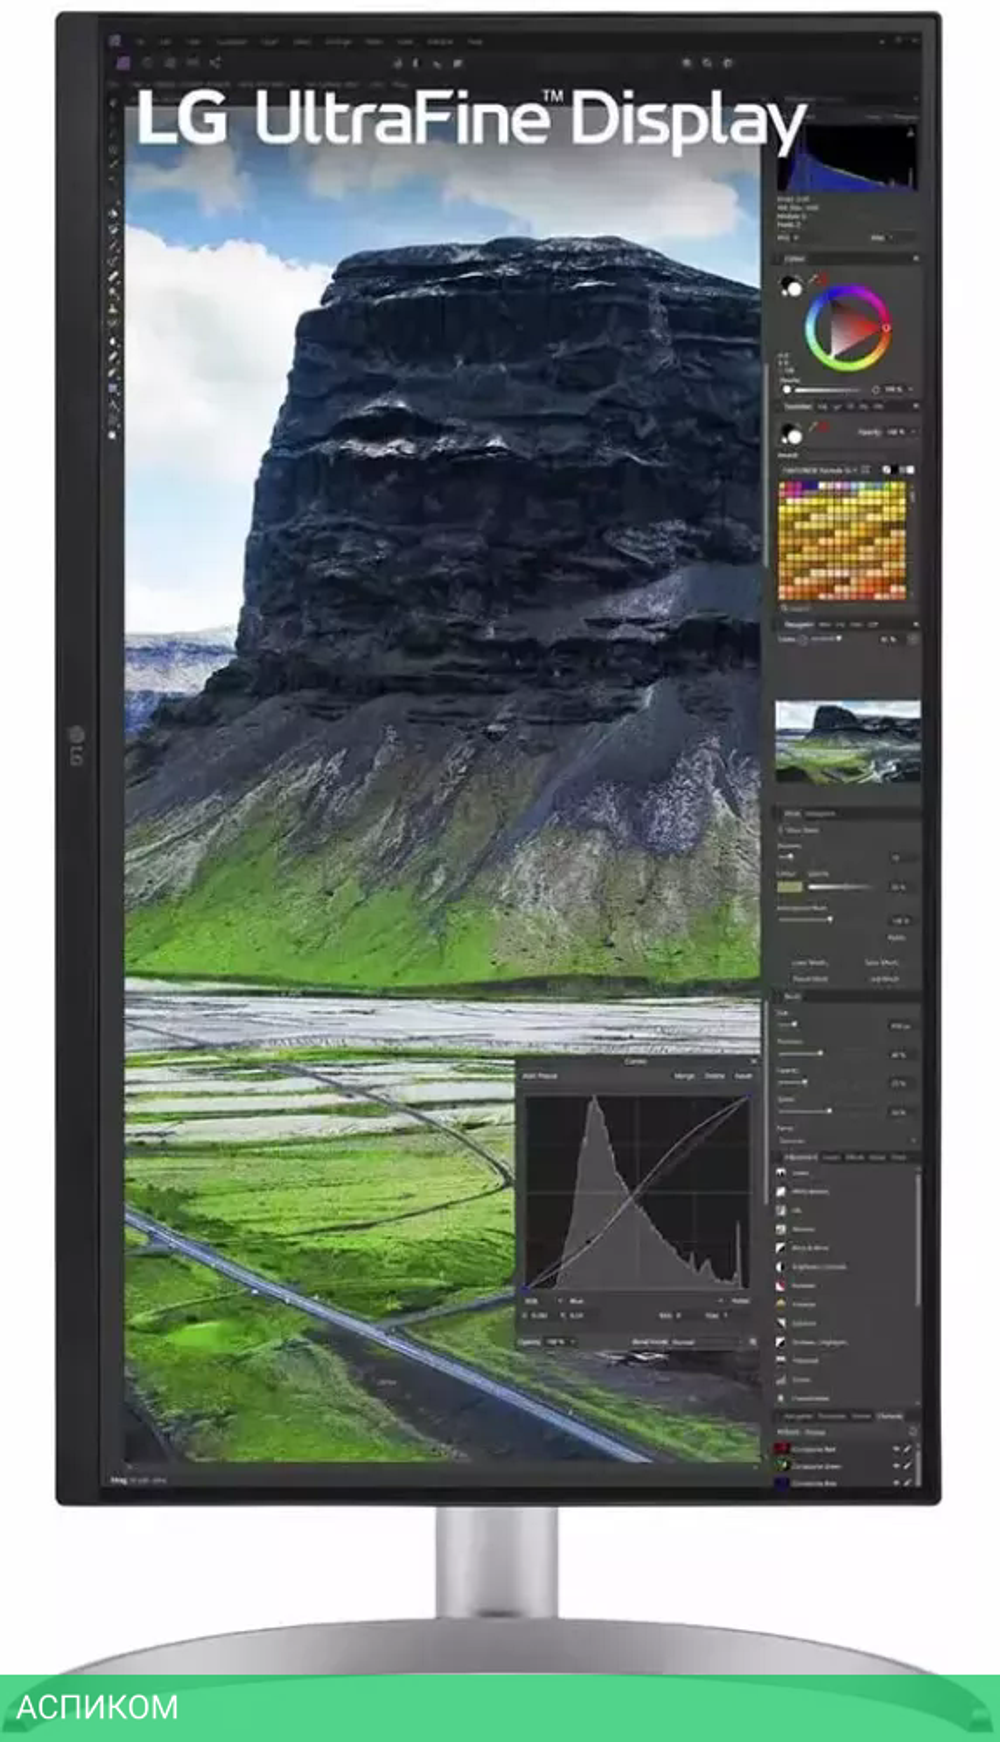The image size is (1000, 1742).
Task: Open the Curves dialog settings gear
Action: (x=753, y=1342)
